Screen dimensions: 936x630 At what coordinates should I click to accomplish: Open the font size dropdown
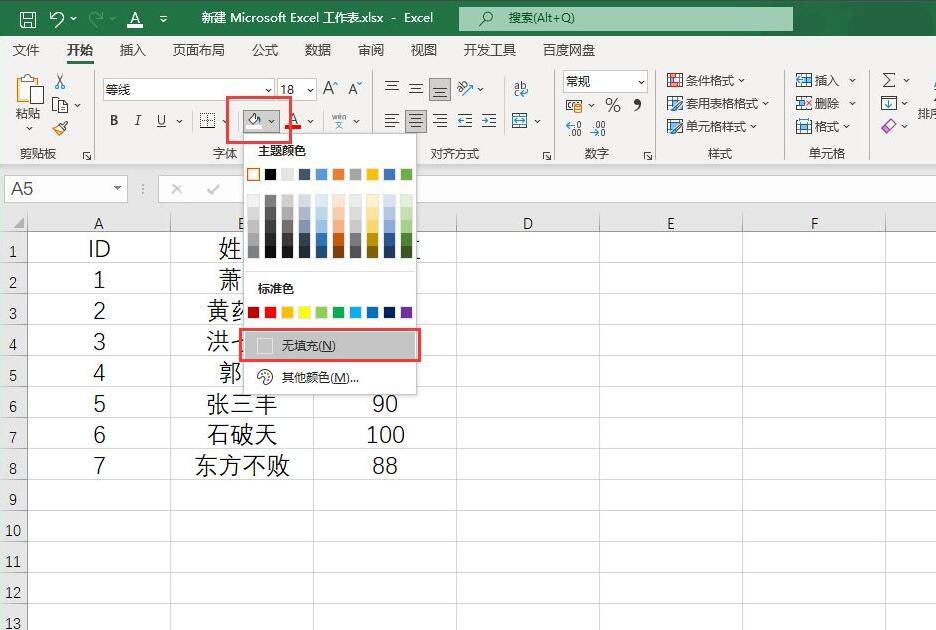[x=310, y=90]
